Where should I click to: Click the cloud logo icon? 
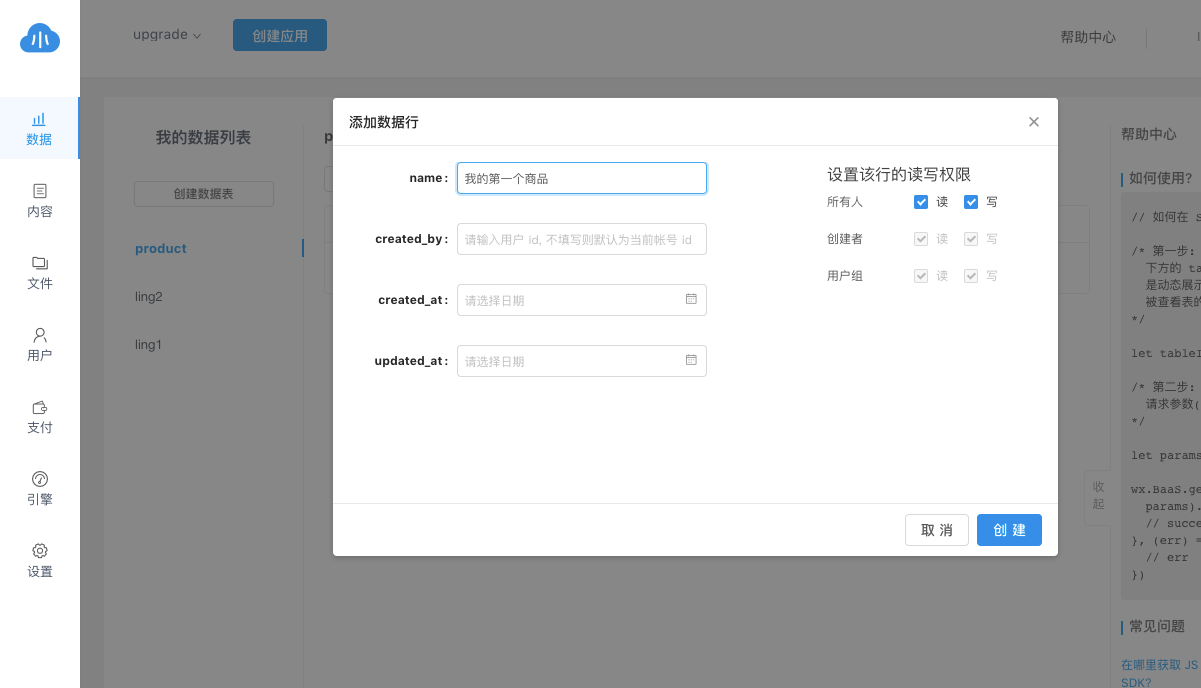(x=40, y=39)
